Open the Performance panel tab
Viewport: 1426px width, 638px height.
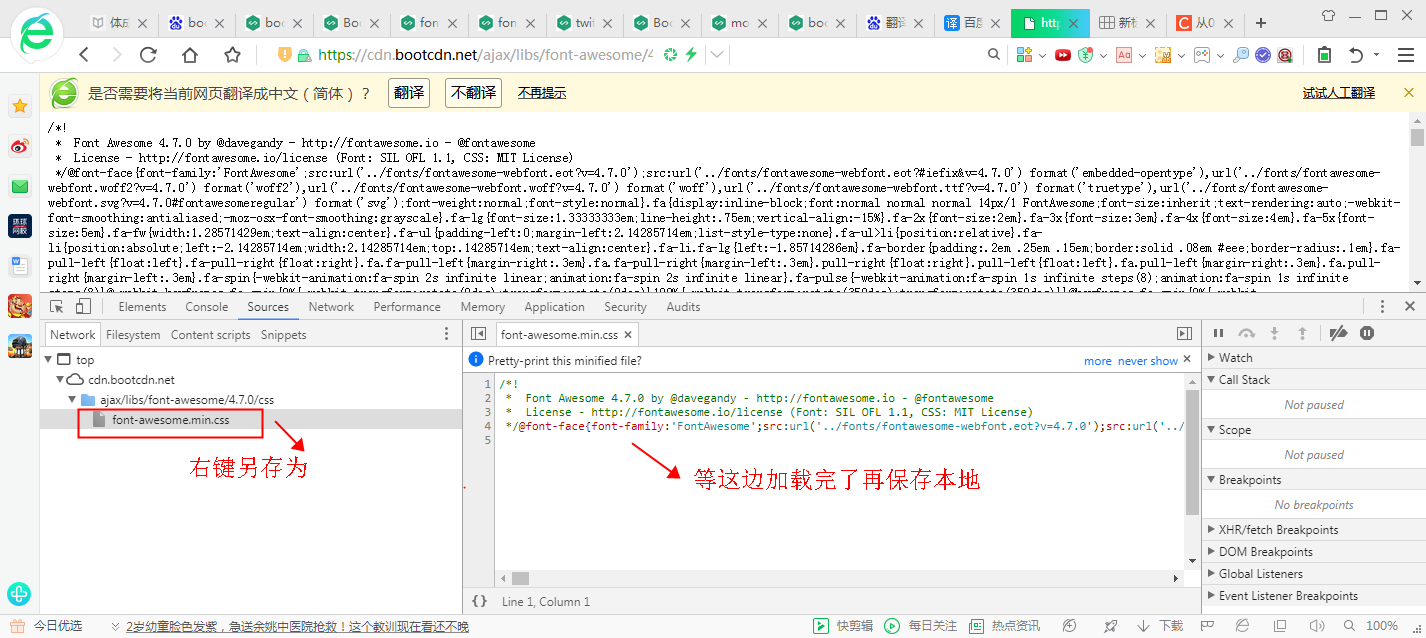click(407, 307)
